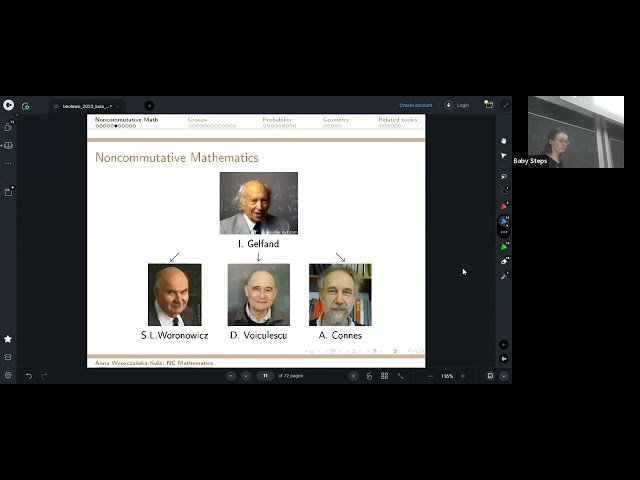Viewport: 640px width, 480px height.
Task: Select the grey pencil tool
Action: click(504, 276)
